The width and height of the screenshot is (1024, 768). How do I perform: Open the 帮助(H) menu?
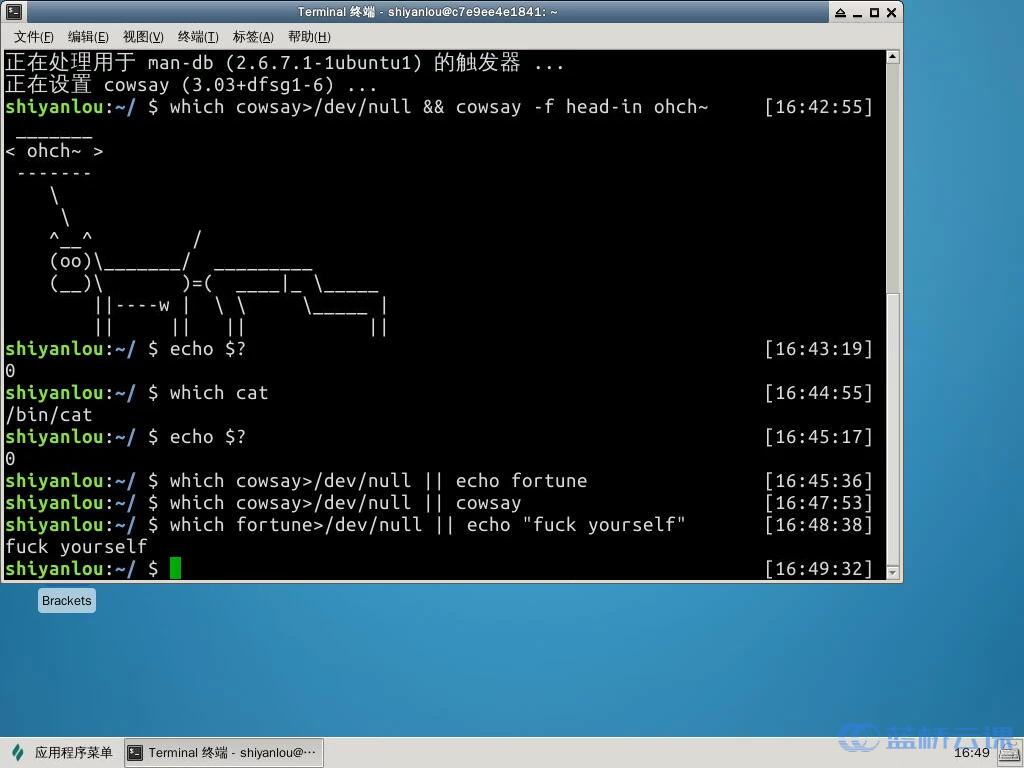click(x=308, y=37)
